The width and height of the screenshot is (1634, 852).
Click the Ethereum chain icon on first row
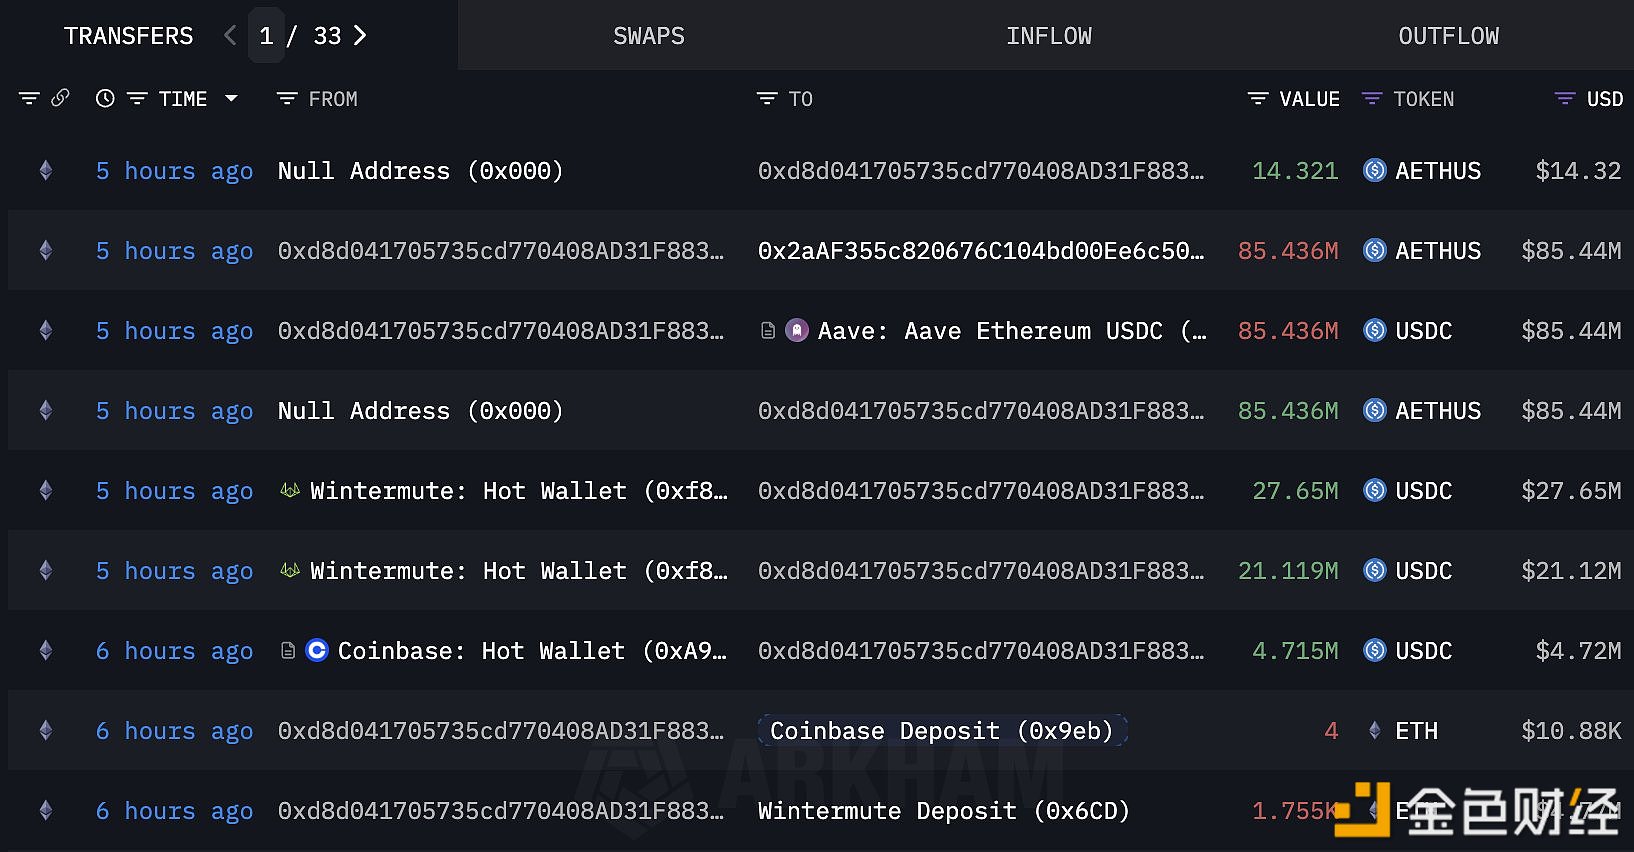click(x=46, y=171)
